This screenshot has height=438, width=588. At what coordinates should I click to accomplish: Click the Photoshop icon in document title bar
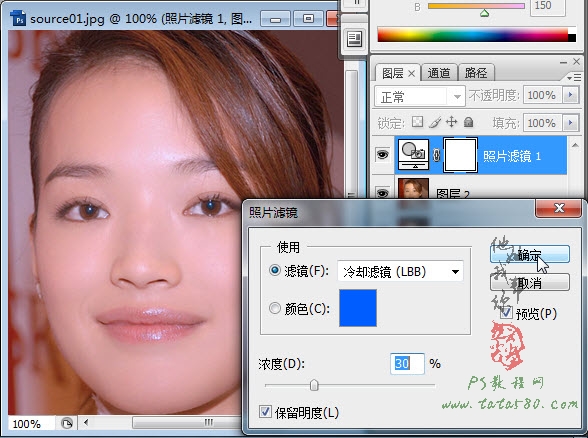pyautogui.click(x=18, y=18)
